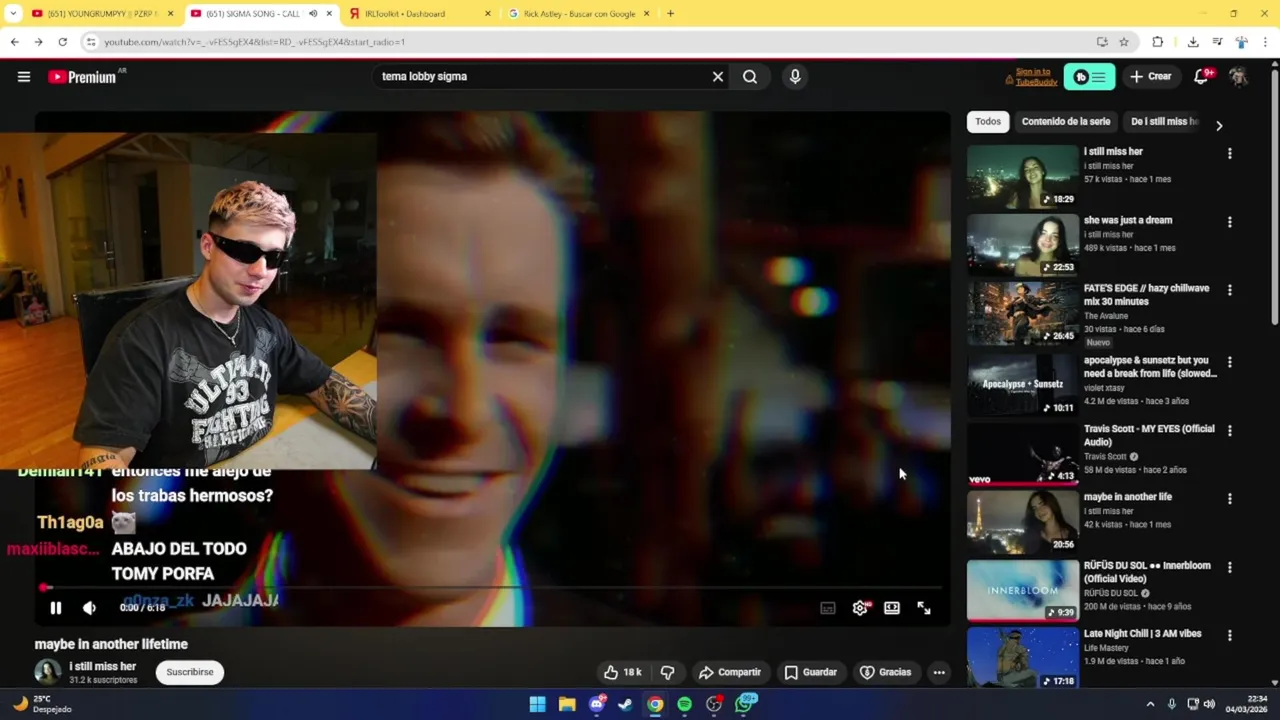Open options for apocalypse & sunsetz video
Viewport: 1280px width, 720px height.
point(1230,362)
